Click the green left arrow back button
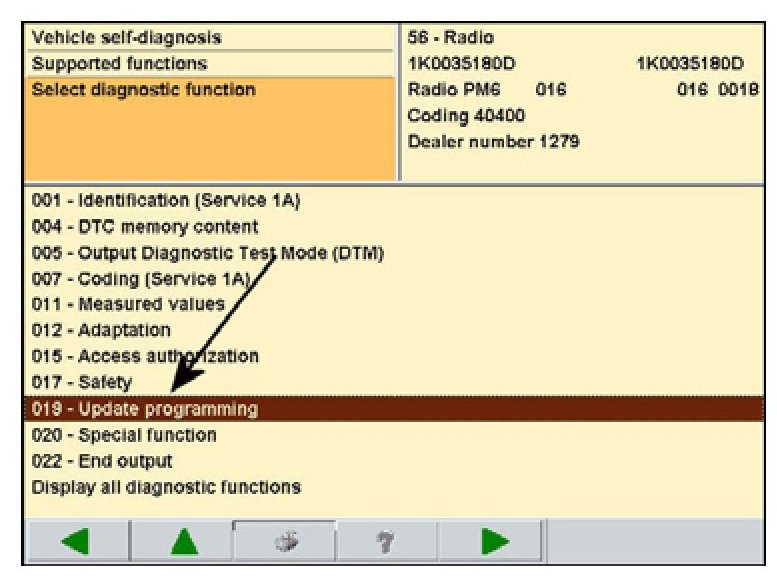Screen dimensions: 777x579 coord(77,543)
